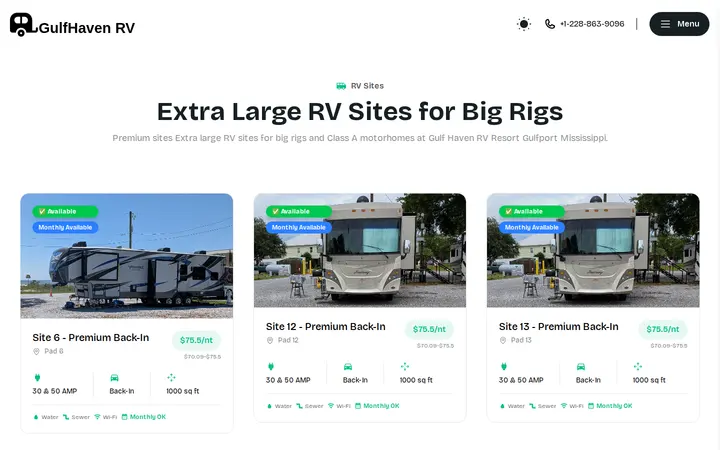Open Site 13 - Premium Back-In title

tap(559, 326)
